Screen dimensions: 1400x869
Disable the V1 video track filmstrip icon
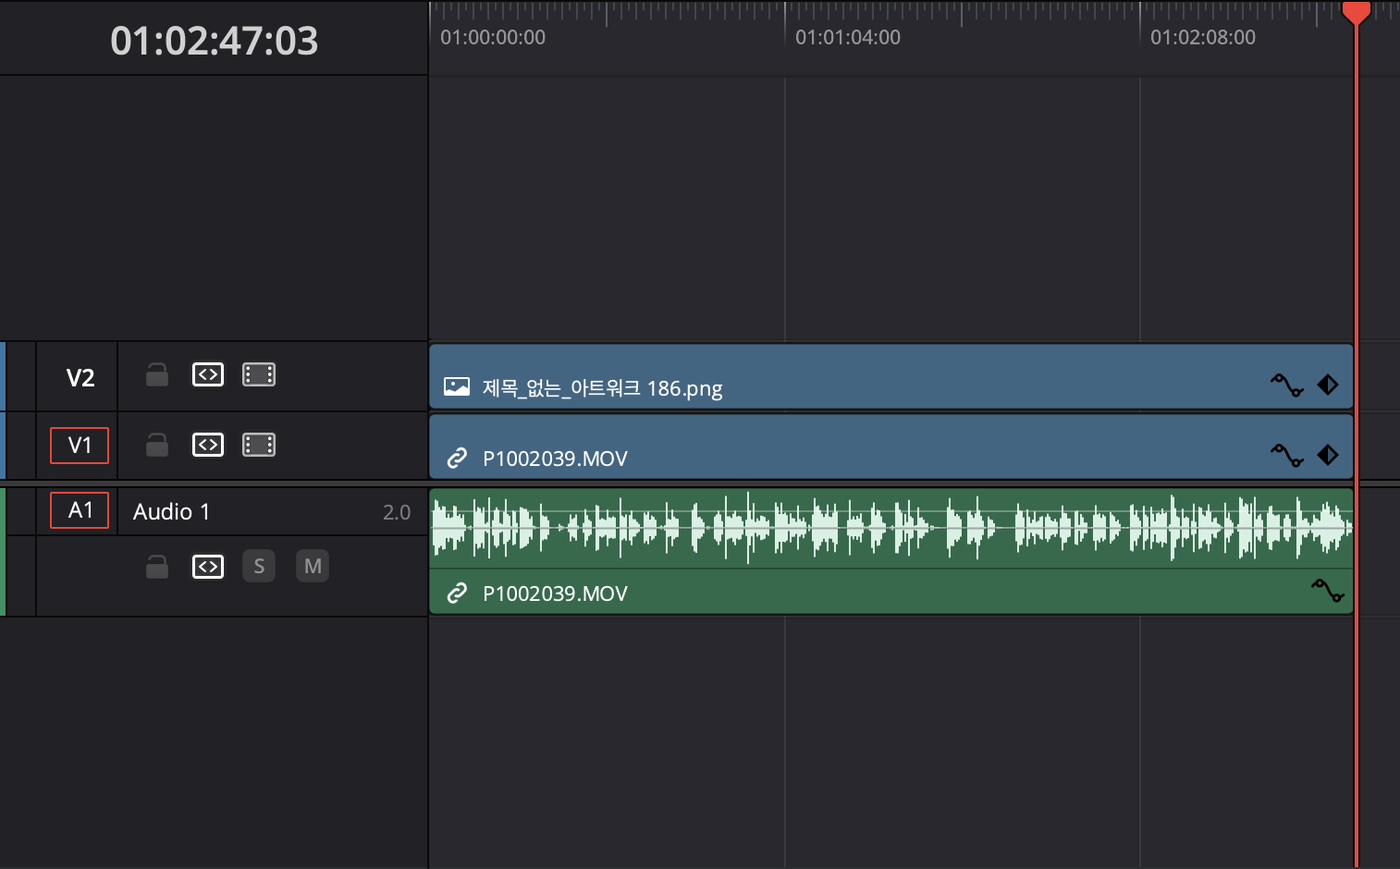click(x=259, y=445)
